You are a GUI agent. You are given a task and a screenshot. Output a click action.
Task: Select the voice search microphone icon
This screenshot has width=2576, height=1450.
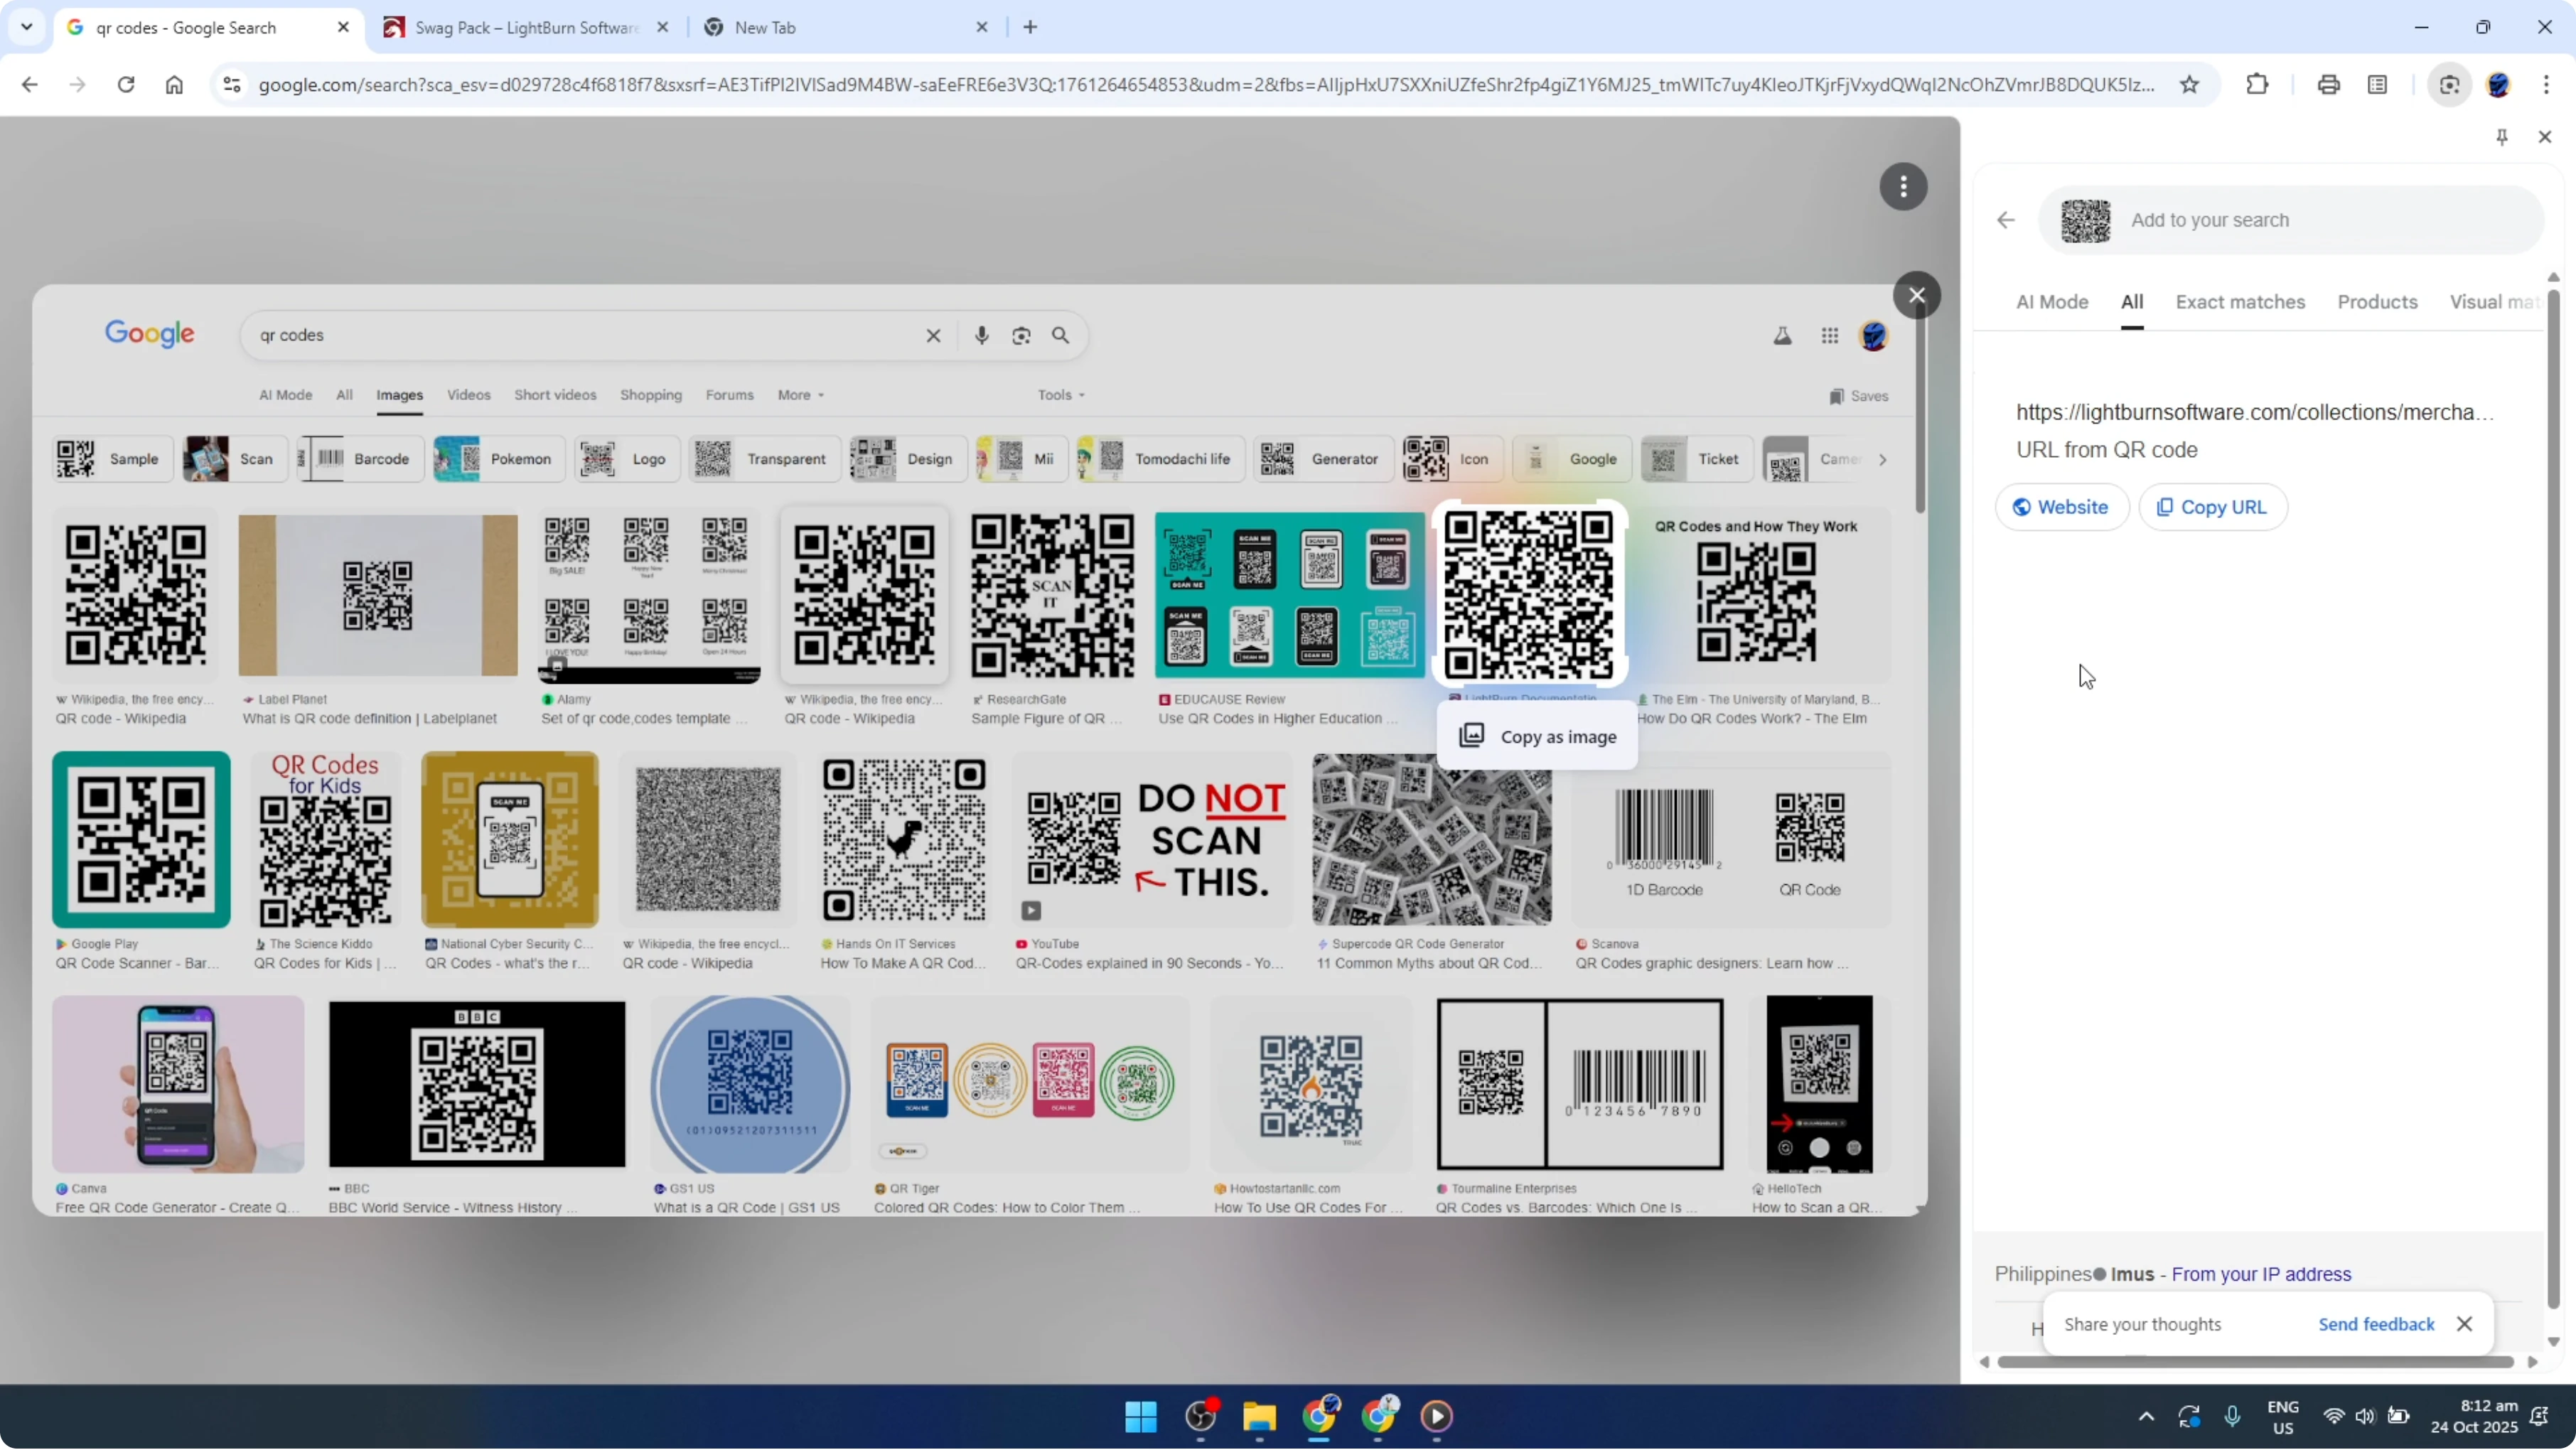pyautogui.click(x=982, y=335)
